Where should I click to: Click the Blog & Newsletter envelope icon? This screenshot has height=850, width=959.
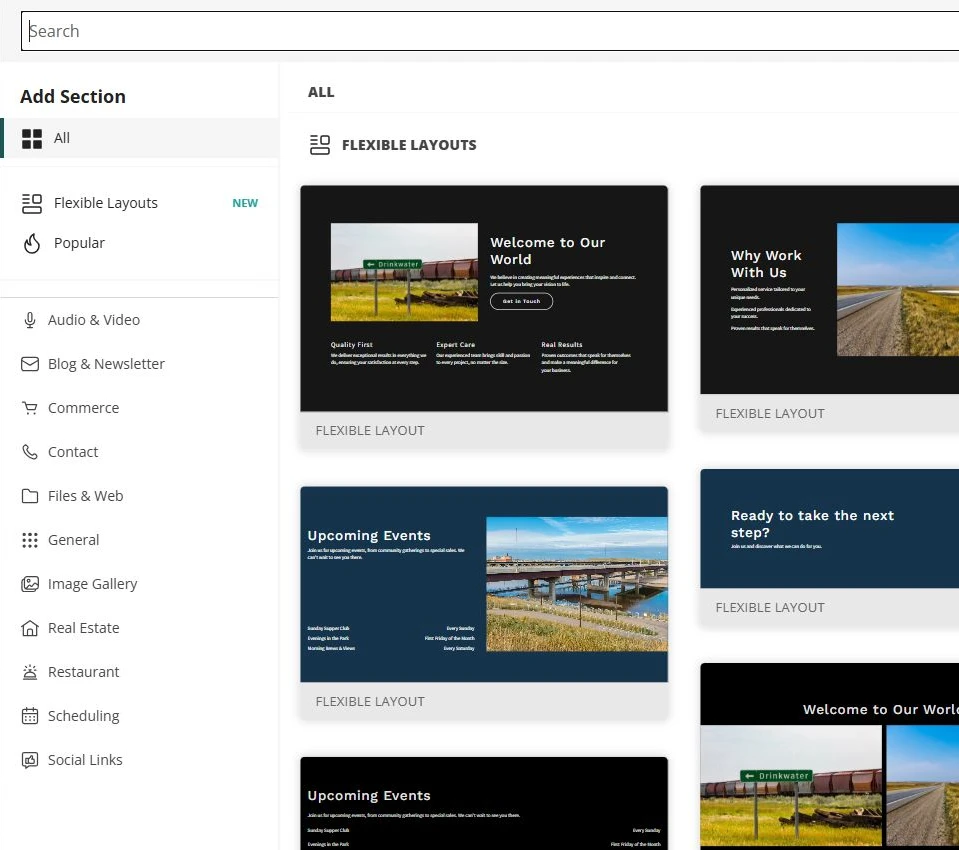coord(30,364)
